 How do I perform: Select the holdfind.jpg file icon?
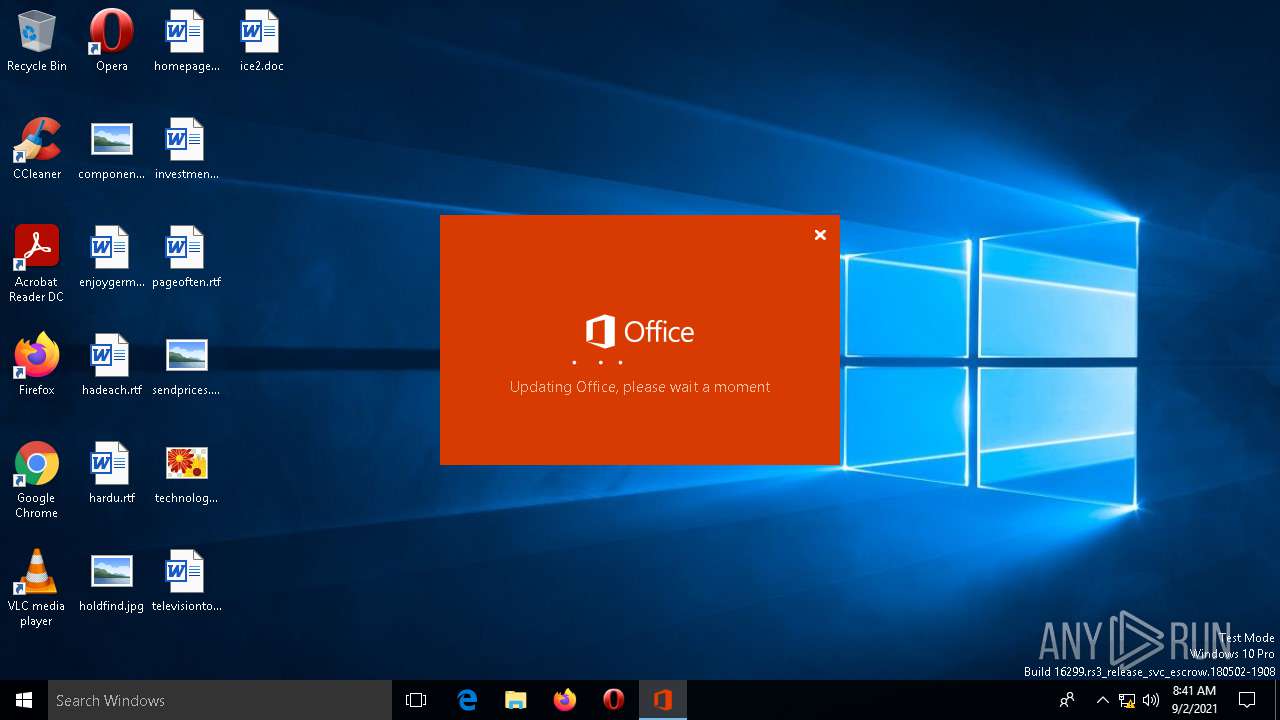click(112, 581)
